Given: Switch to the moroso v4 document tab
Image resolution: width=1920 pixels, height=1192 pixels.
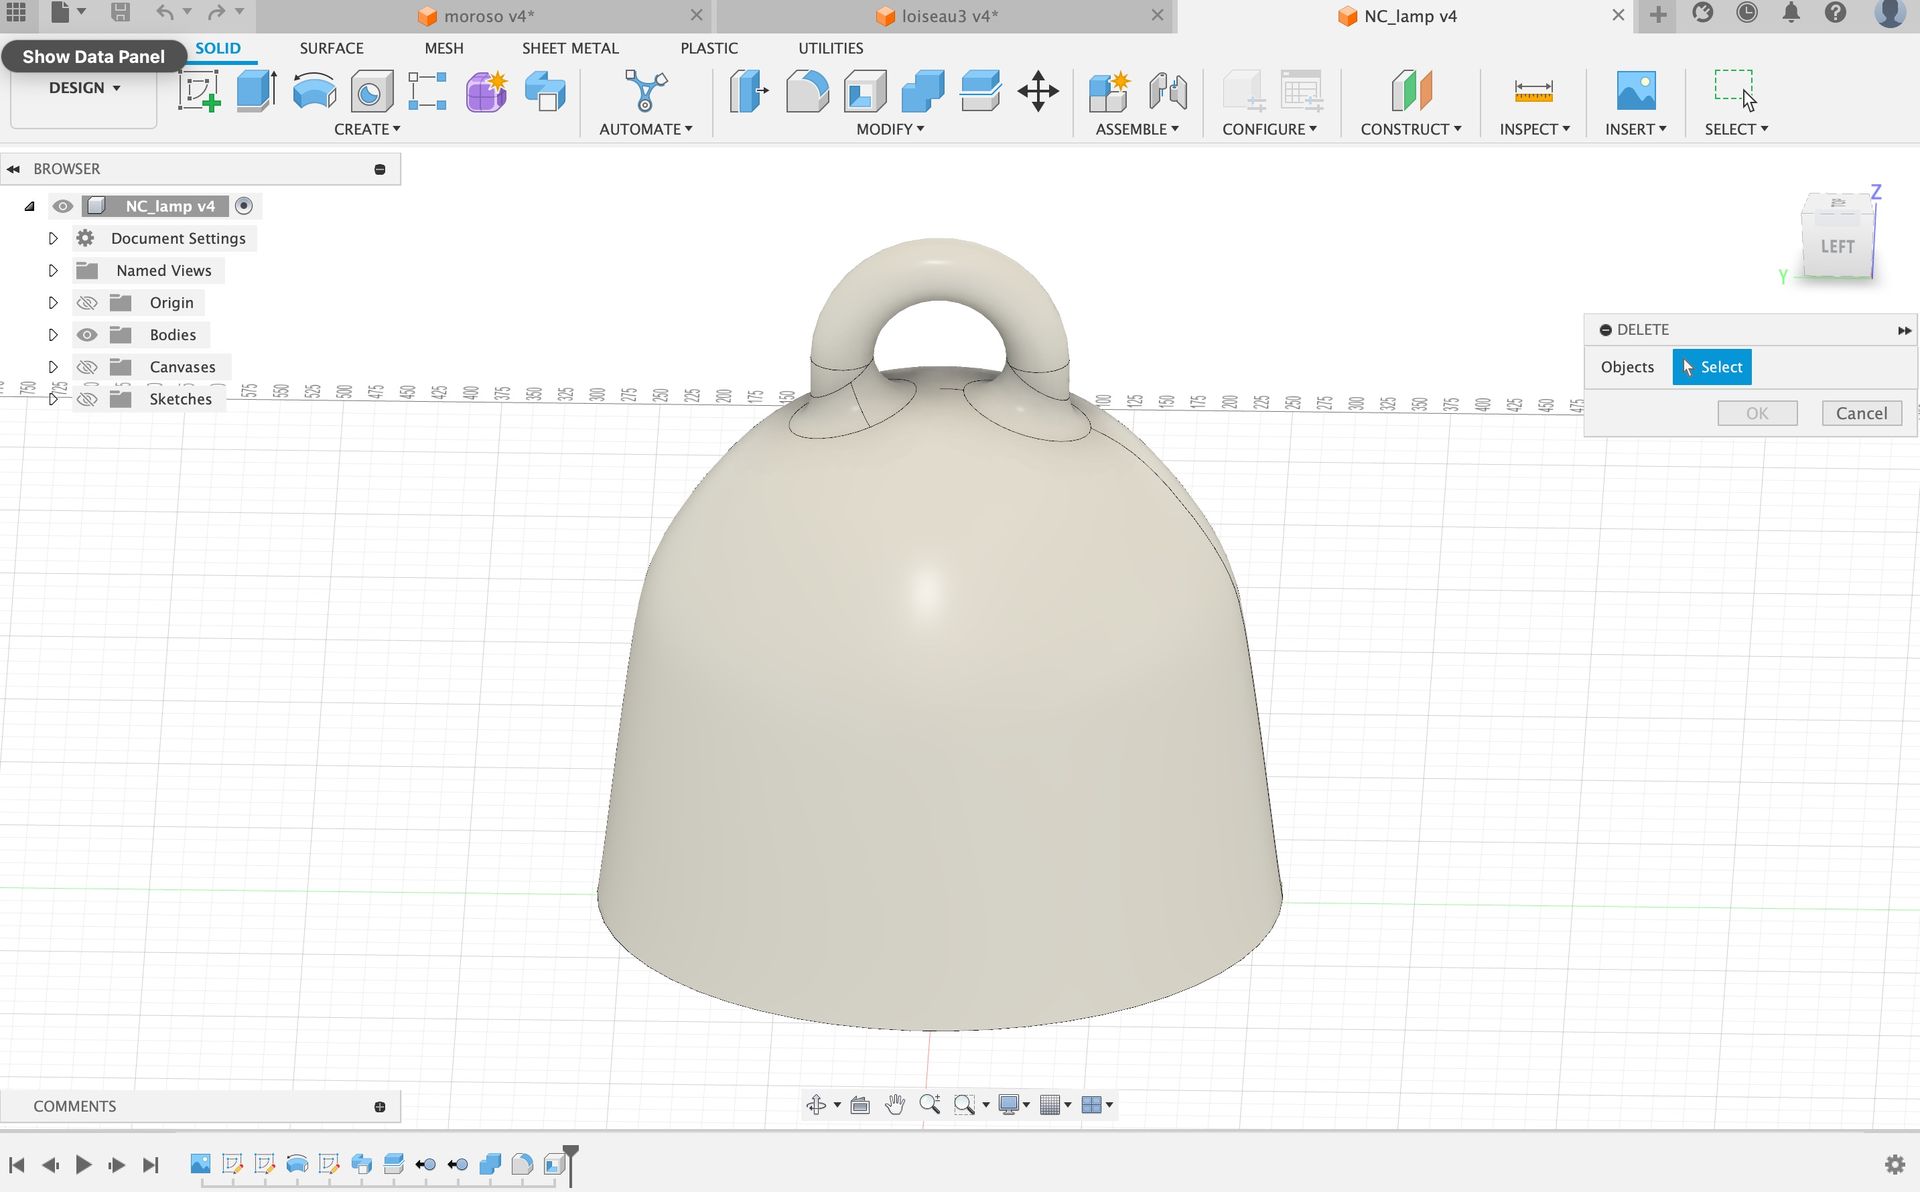Looking at the screenshot, I should (x=489, y=16).
